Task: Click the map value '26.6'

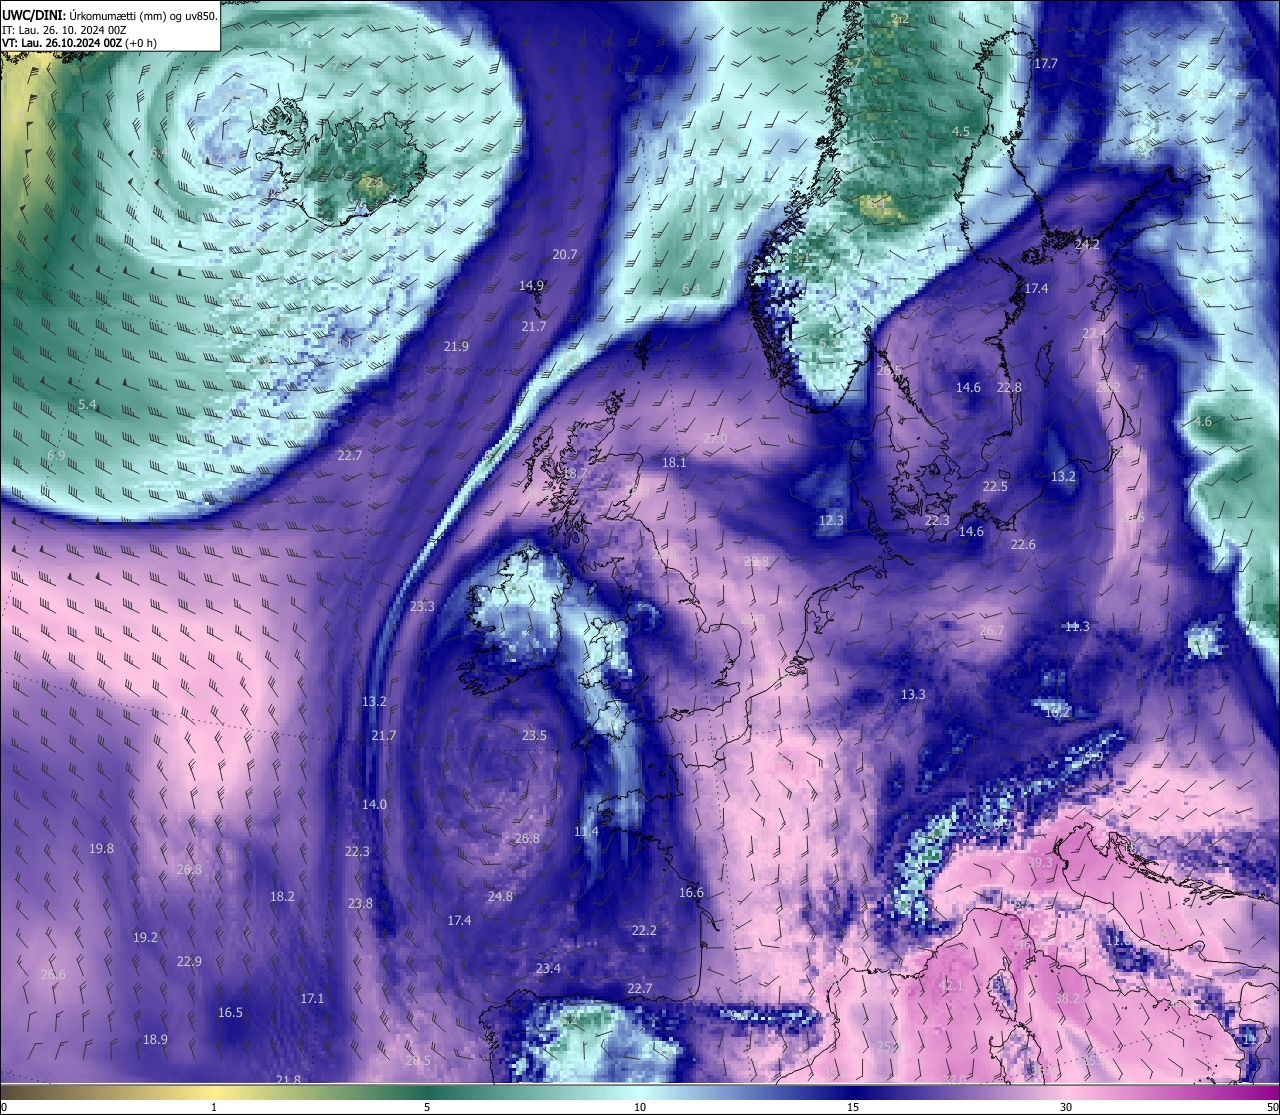Action: pyautogui.click(x=53, y=975)
